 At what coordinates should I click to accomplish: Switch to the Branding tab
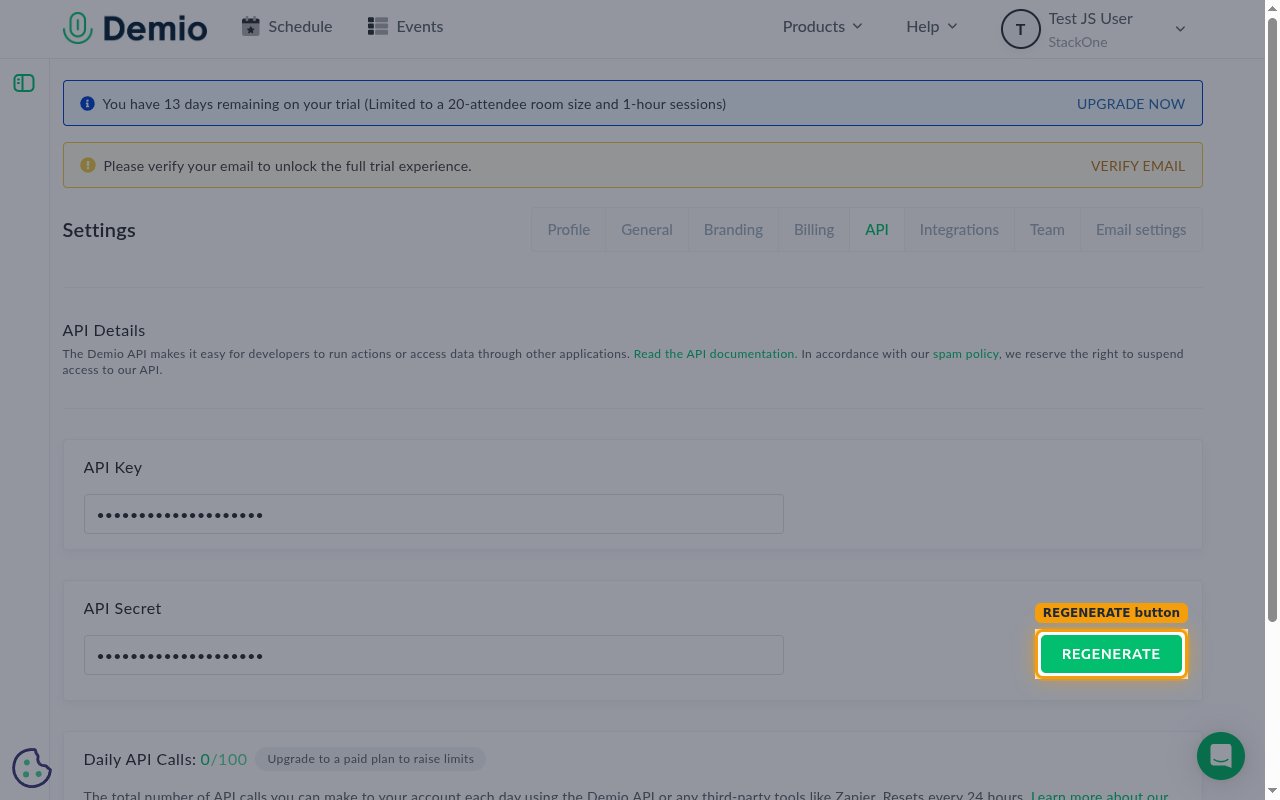tap(733, 230)
